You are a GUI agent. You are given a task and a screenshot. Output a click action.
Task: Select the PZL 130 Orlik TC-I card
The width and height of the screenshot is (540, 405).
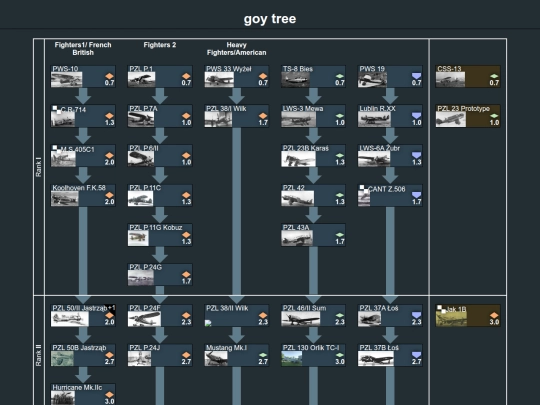tap(313, 355)
